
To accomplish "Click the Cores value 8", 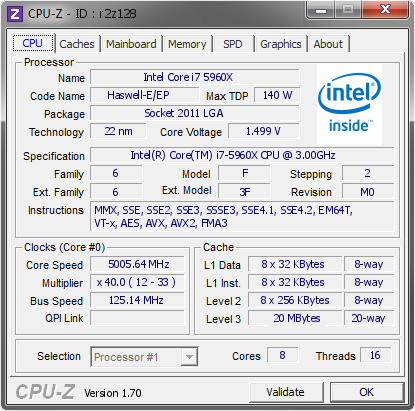I will 283,355.
